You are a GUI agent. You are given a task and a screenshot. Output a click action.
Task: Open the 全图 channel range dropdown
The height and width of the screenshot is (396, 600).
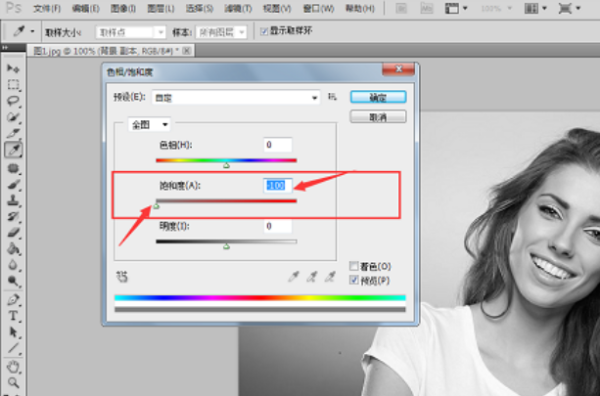[x=149, y=125]
